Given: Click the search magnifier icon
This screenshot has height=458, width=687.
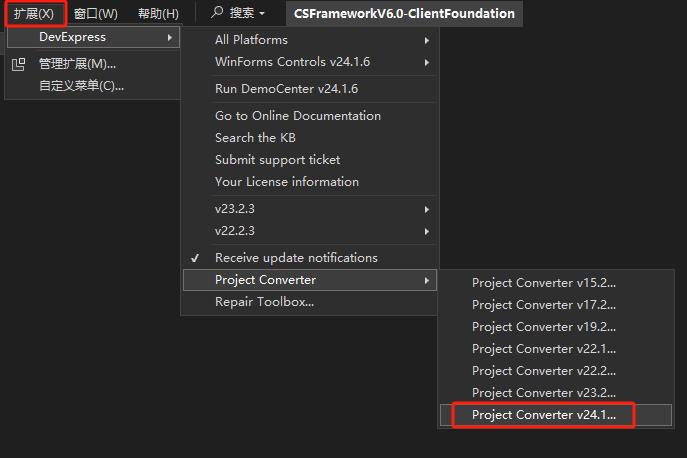Looking at the screenshot, I should point(216,13).
